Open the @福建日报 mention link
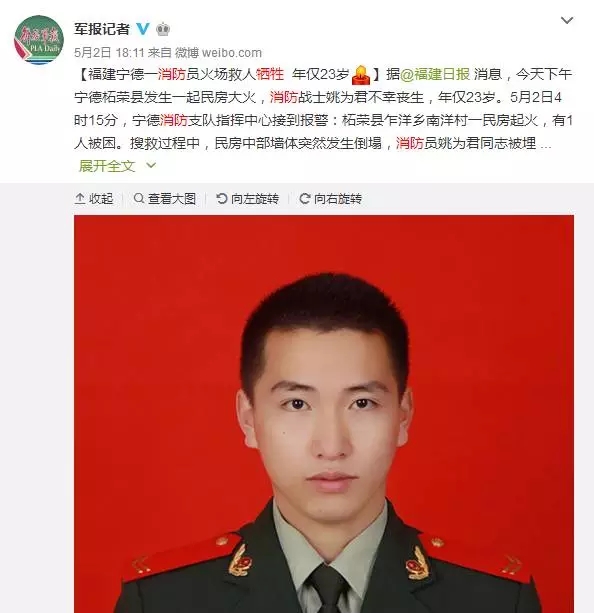 pos(435,74)
